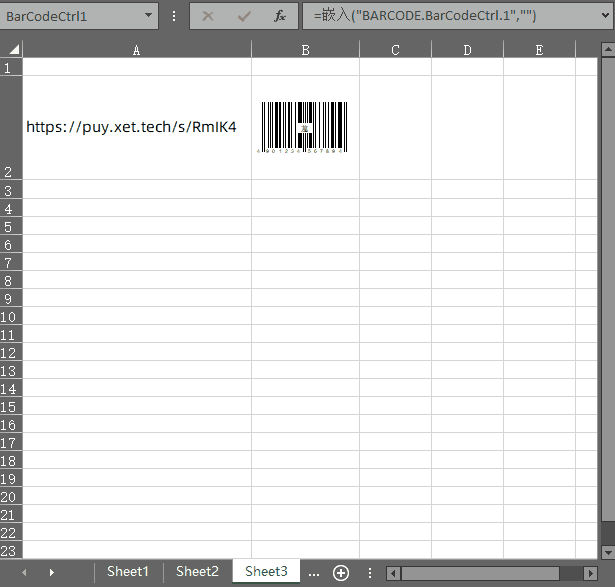The width and height of the screenshot is (615, 587).
Task: Click the vertical scrollbar thumb
Action: click(x=608, y=289)
